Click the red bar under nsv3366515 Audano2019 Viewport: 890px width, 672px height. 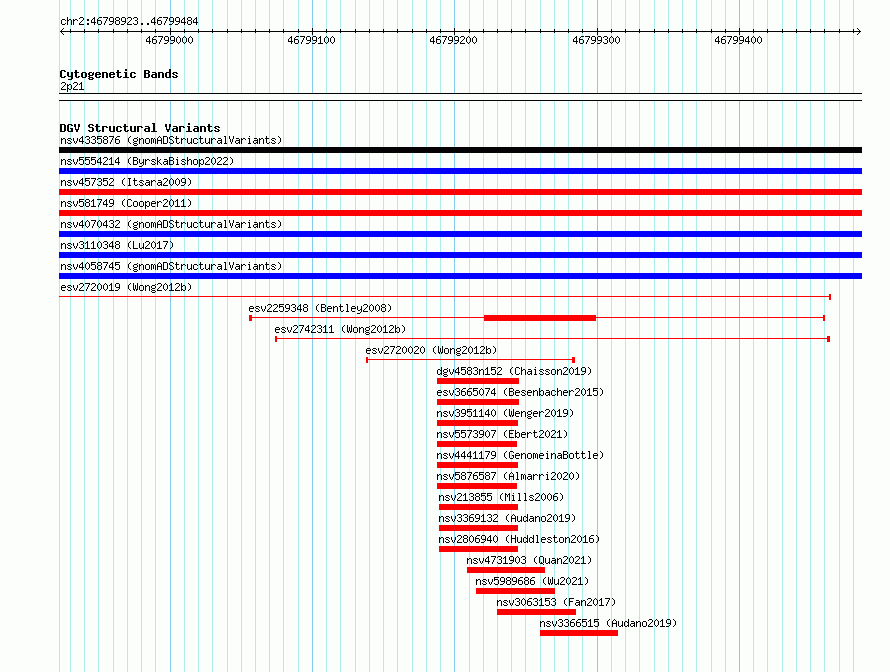point(579,633)
